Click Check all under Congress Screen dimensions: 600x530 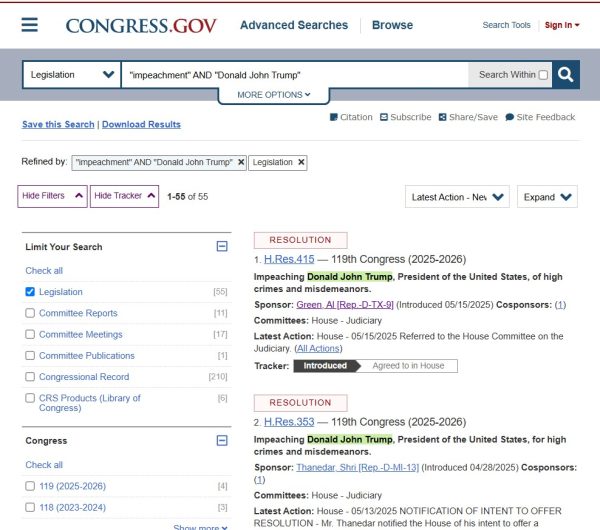point(44,465)
